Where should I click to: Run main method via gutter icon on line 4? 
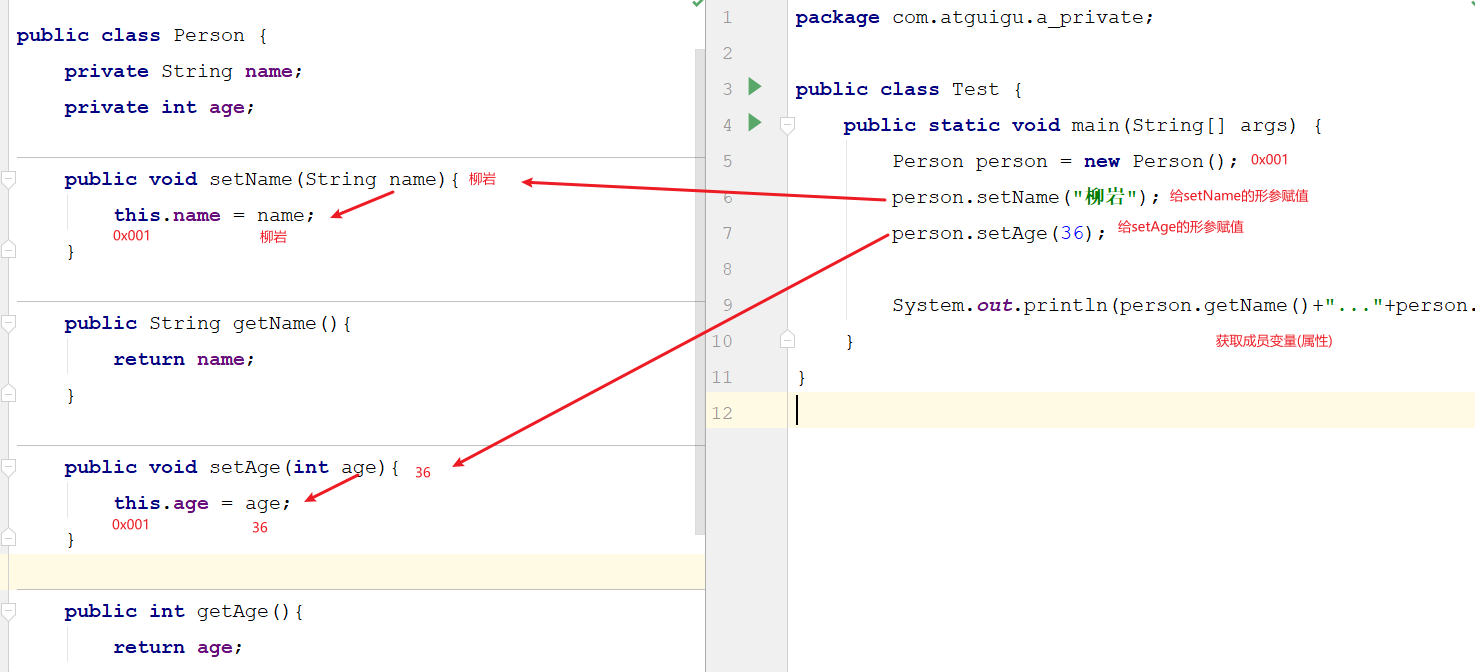(755, 123)
